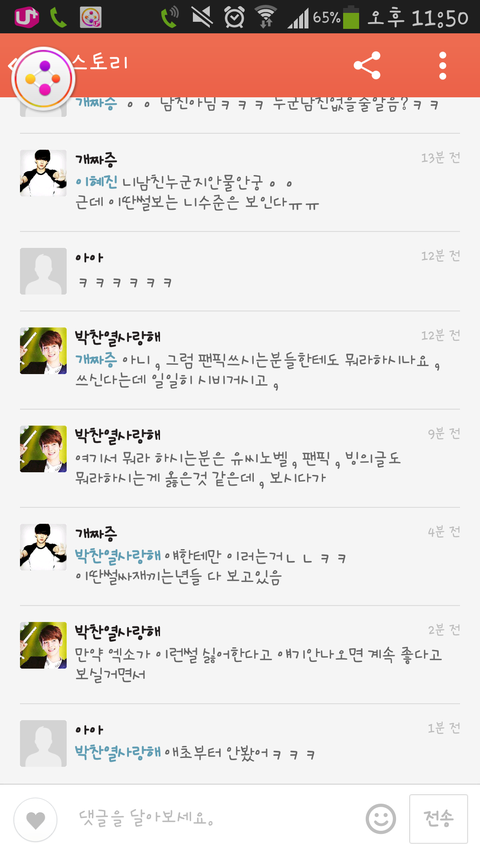Tap the share icon in header

coord(367,66)
